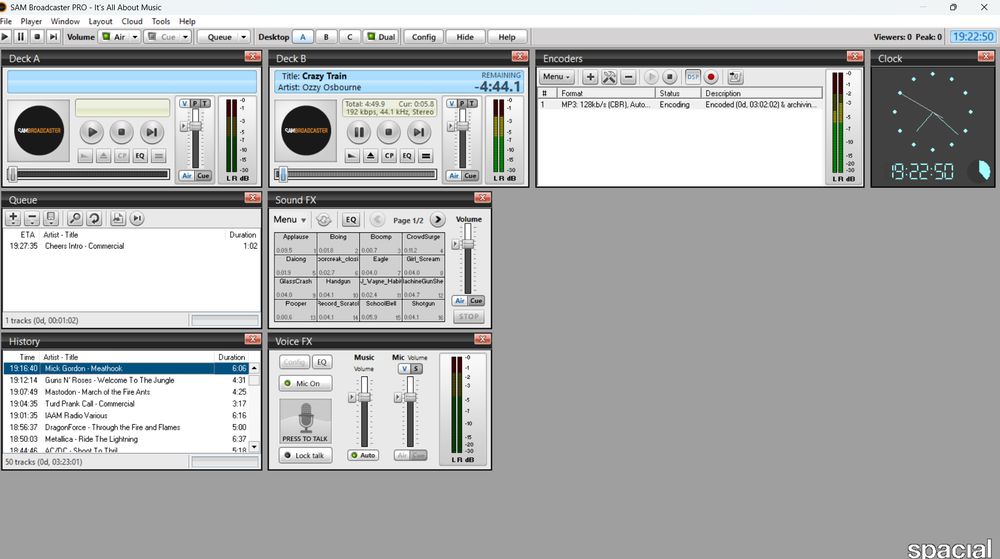Click main toolbar Pause button
This screenshot has height=559, width=1000.
click(x=20, y=37)
